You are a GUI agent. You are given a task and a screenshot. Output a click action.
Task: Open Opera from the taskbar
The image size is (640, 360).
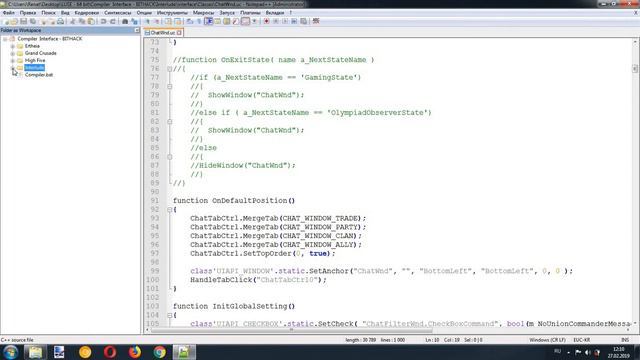(x=110, y=352)
